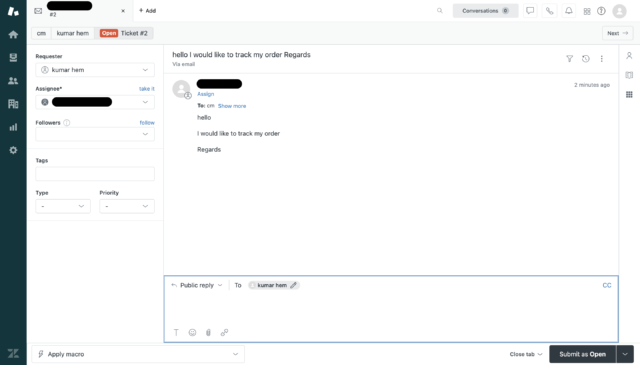The image size is (640, 365).
Task: Click Show more link in message
Action: [232, 106]
